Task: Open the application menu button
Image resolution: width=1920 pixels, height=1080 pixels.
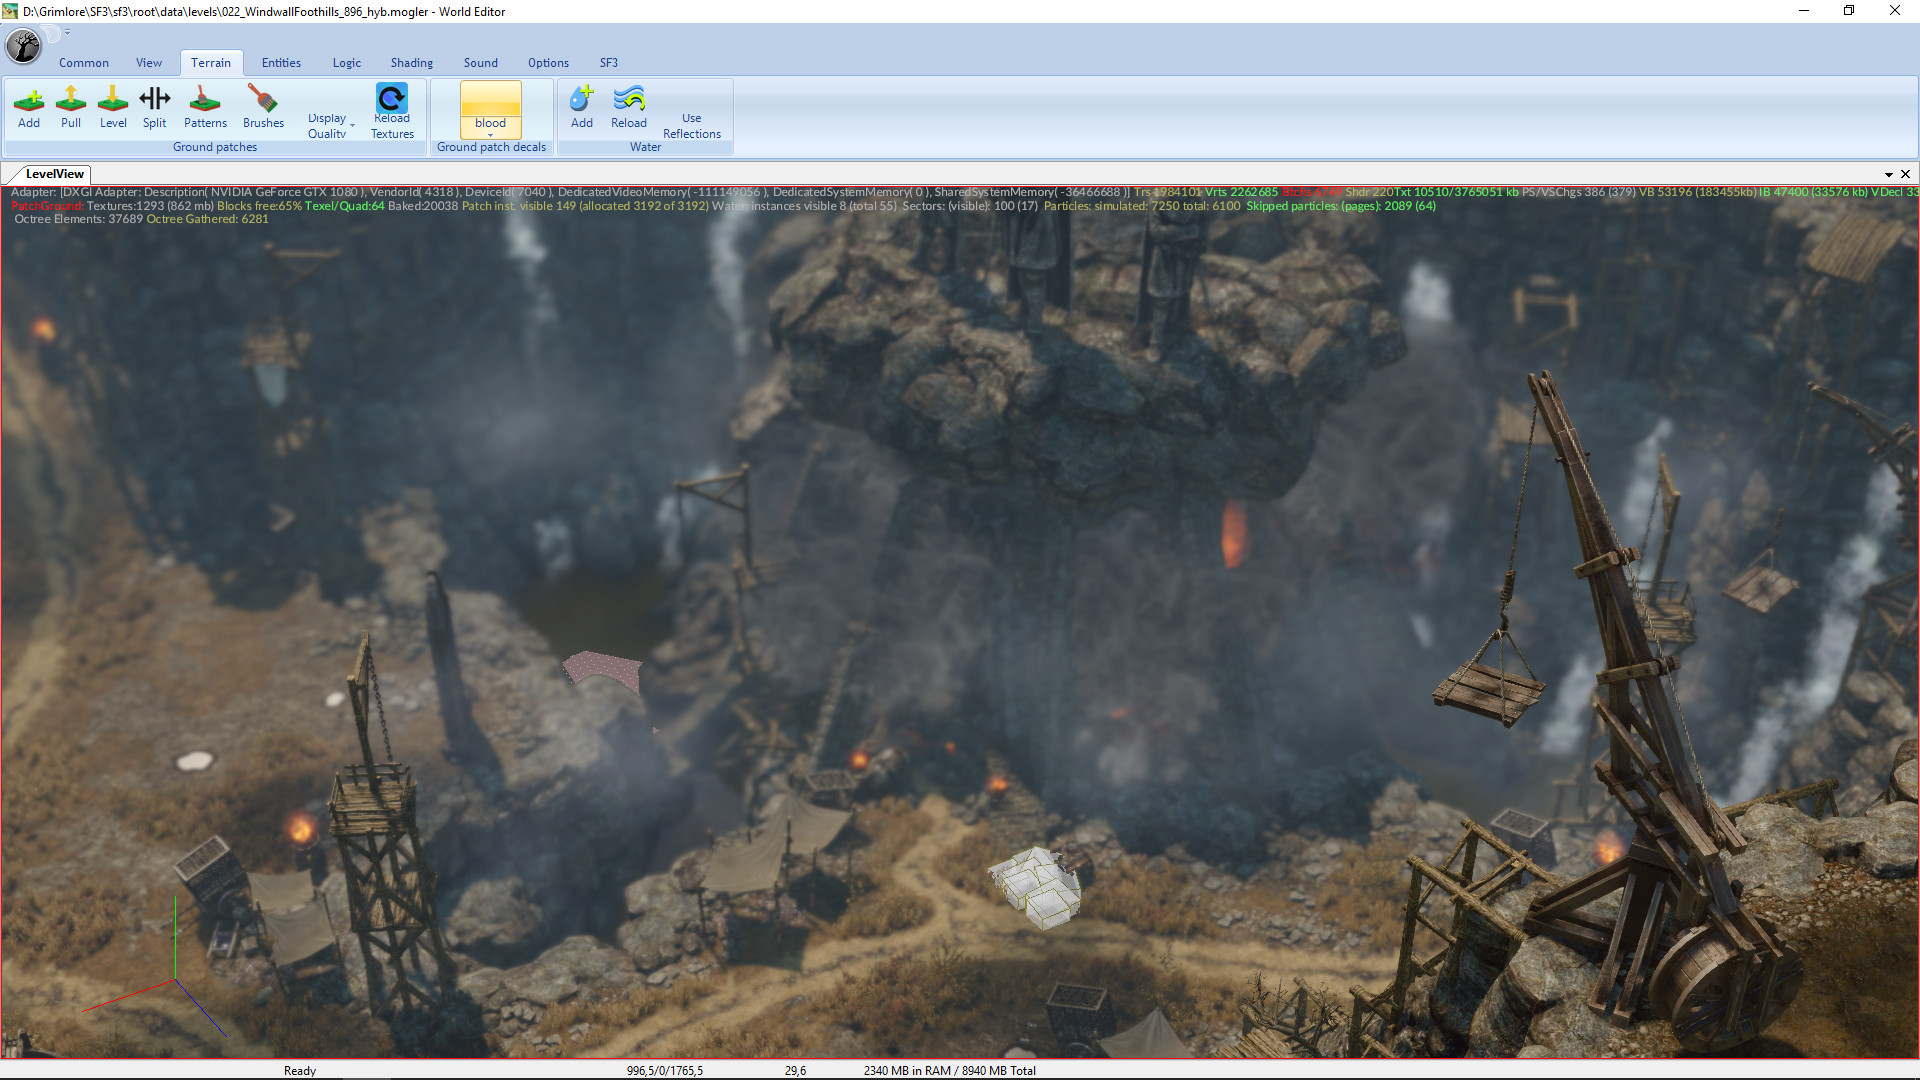Action: click(x=23, y=46)
